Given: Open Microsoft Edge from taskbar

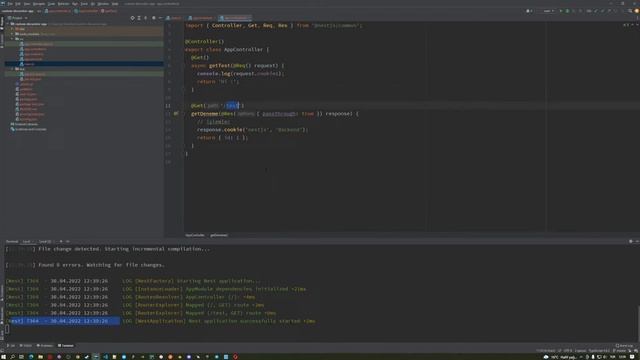Looking at the screenshot, I should pyautogui.click(x=31, y=357).
